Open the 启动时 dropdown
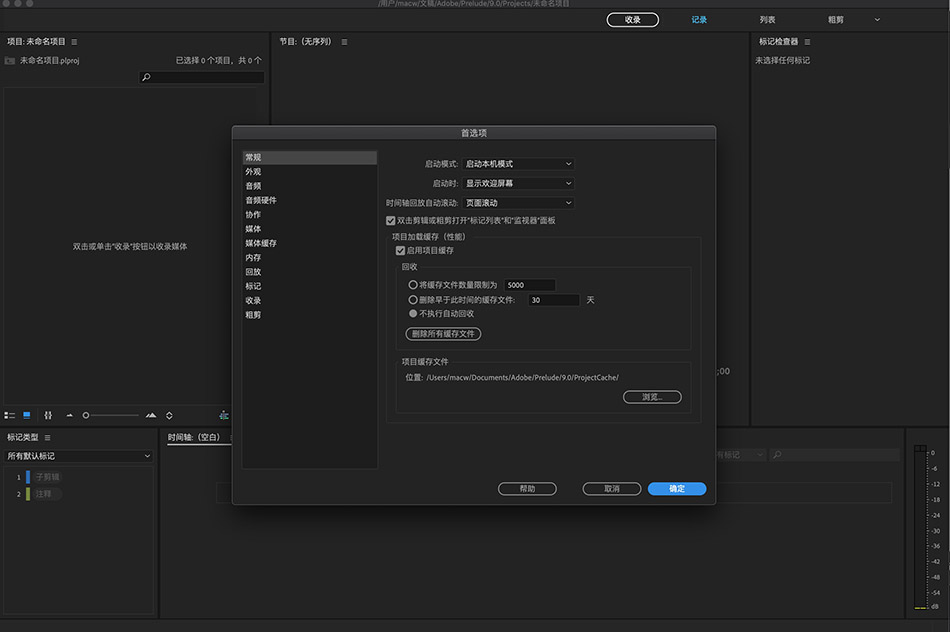Screen dimensions: 950x632 click(x=518, y=183)
